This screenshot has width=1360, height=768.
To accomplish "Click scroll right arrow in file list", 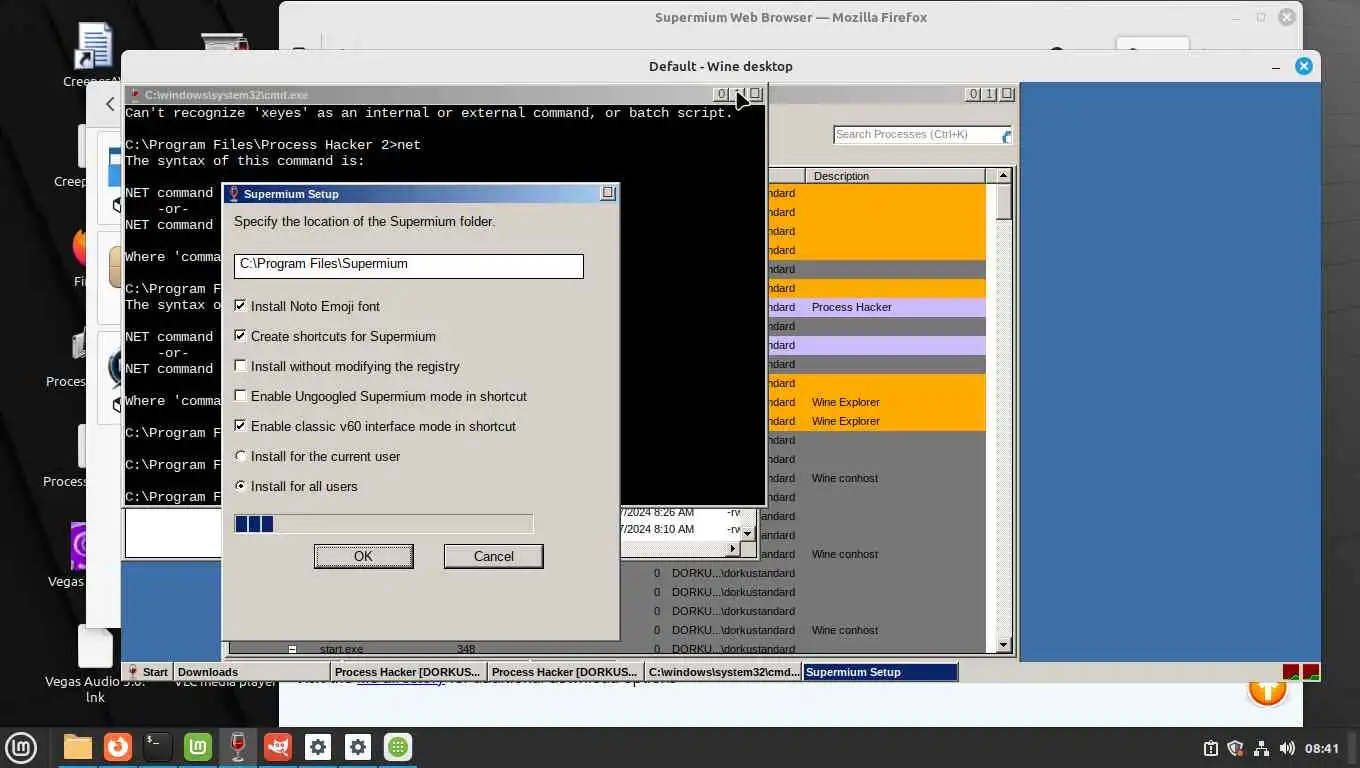I will (x=732, y=548).
